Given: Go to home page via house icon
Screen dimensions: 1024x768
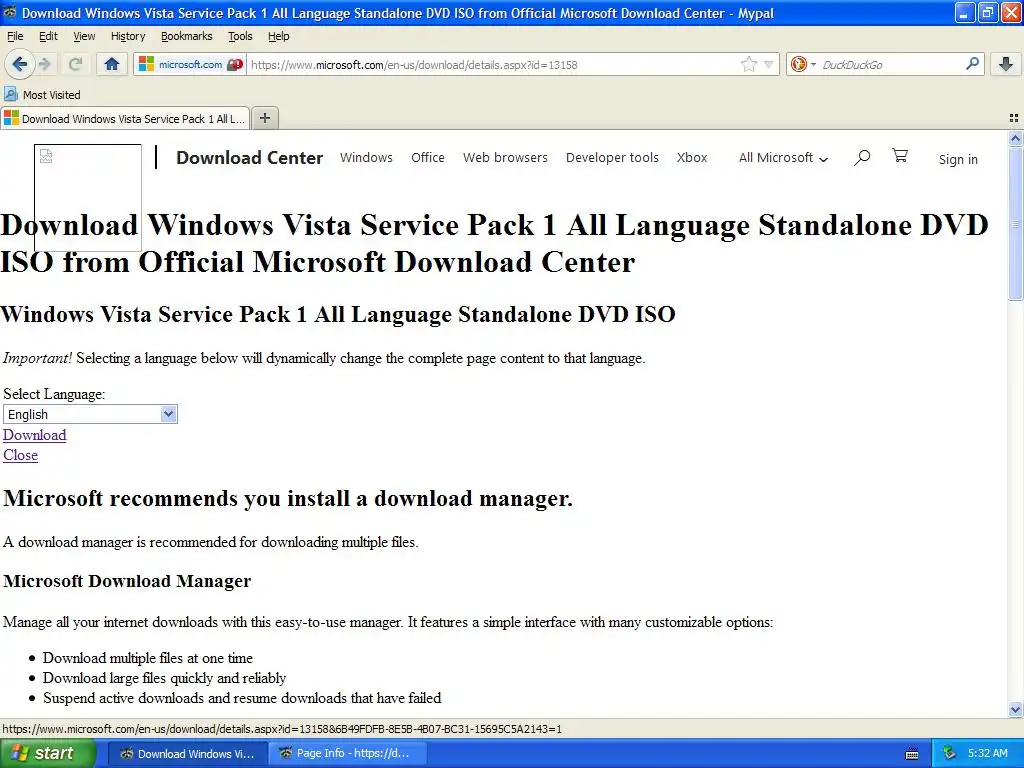Looking at the screenshot, I should point(112,64).
